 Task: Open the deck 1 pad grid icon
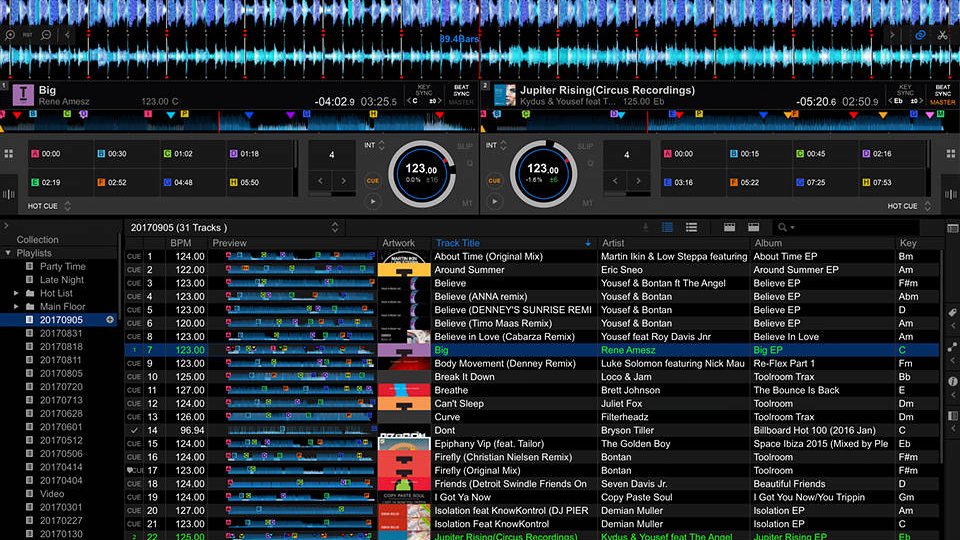tap(9, 154)
